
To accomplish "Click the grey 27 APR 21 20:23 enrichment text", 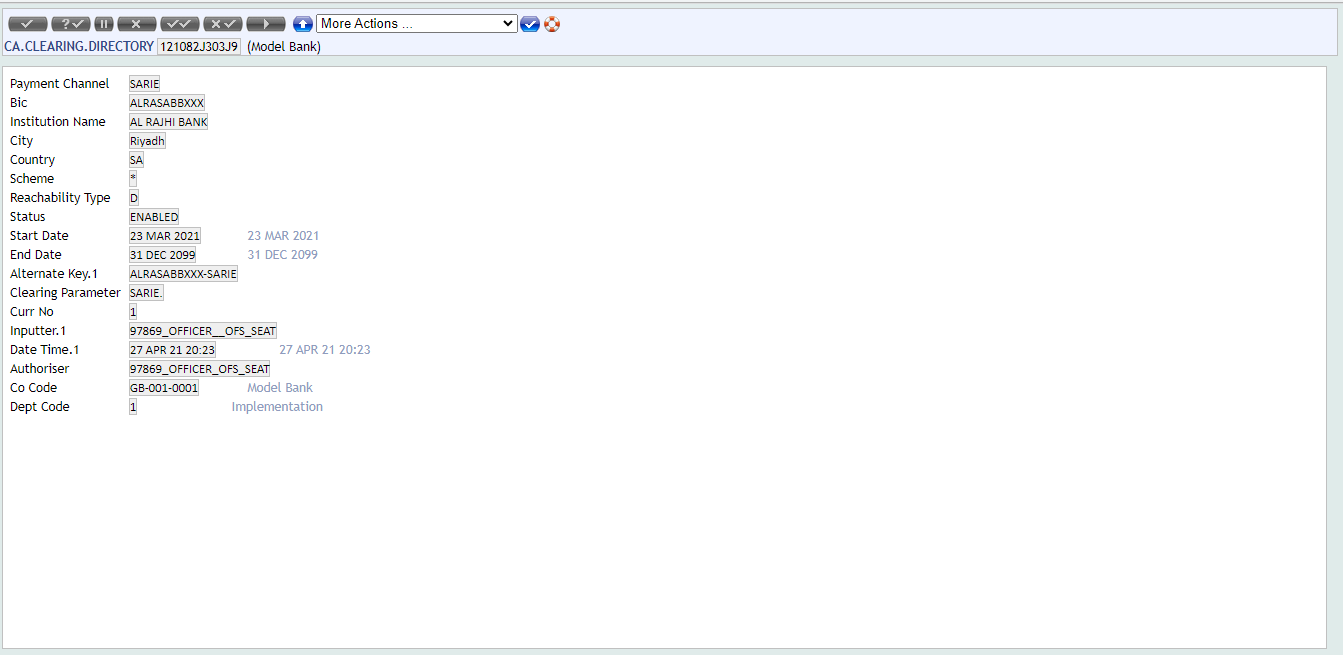I will coord(325,350).
